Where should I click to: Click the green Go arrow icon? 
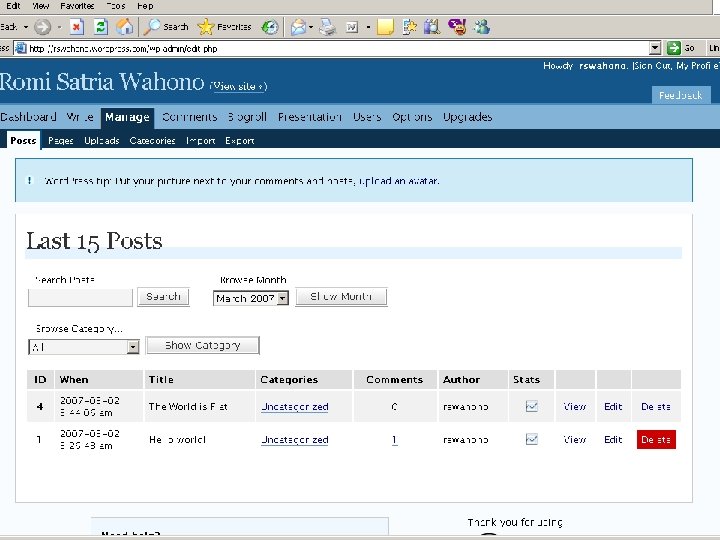coord(674,48)
